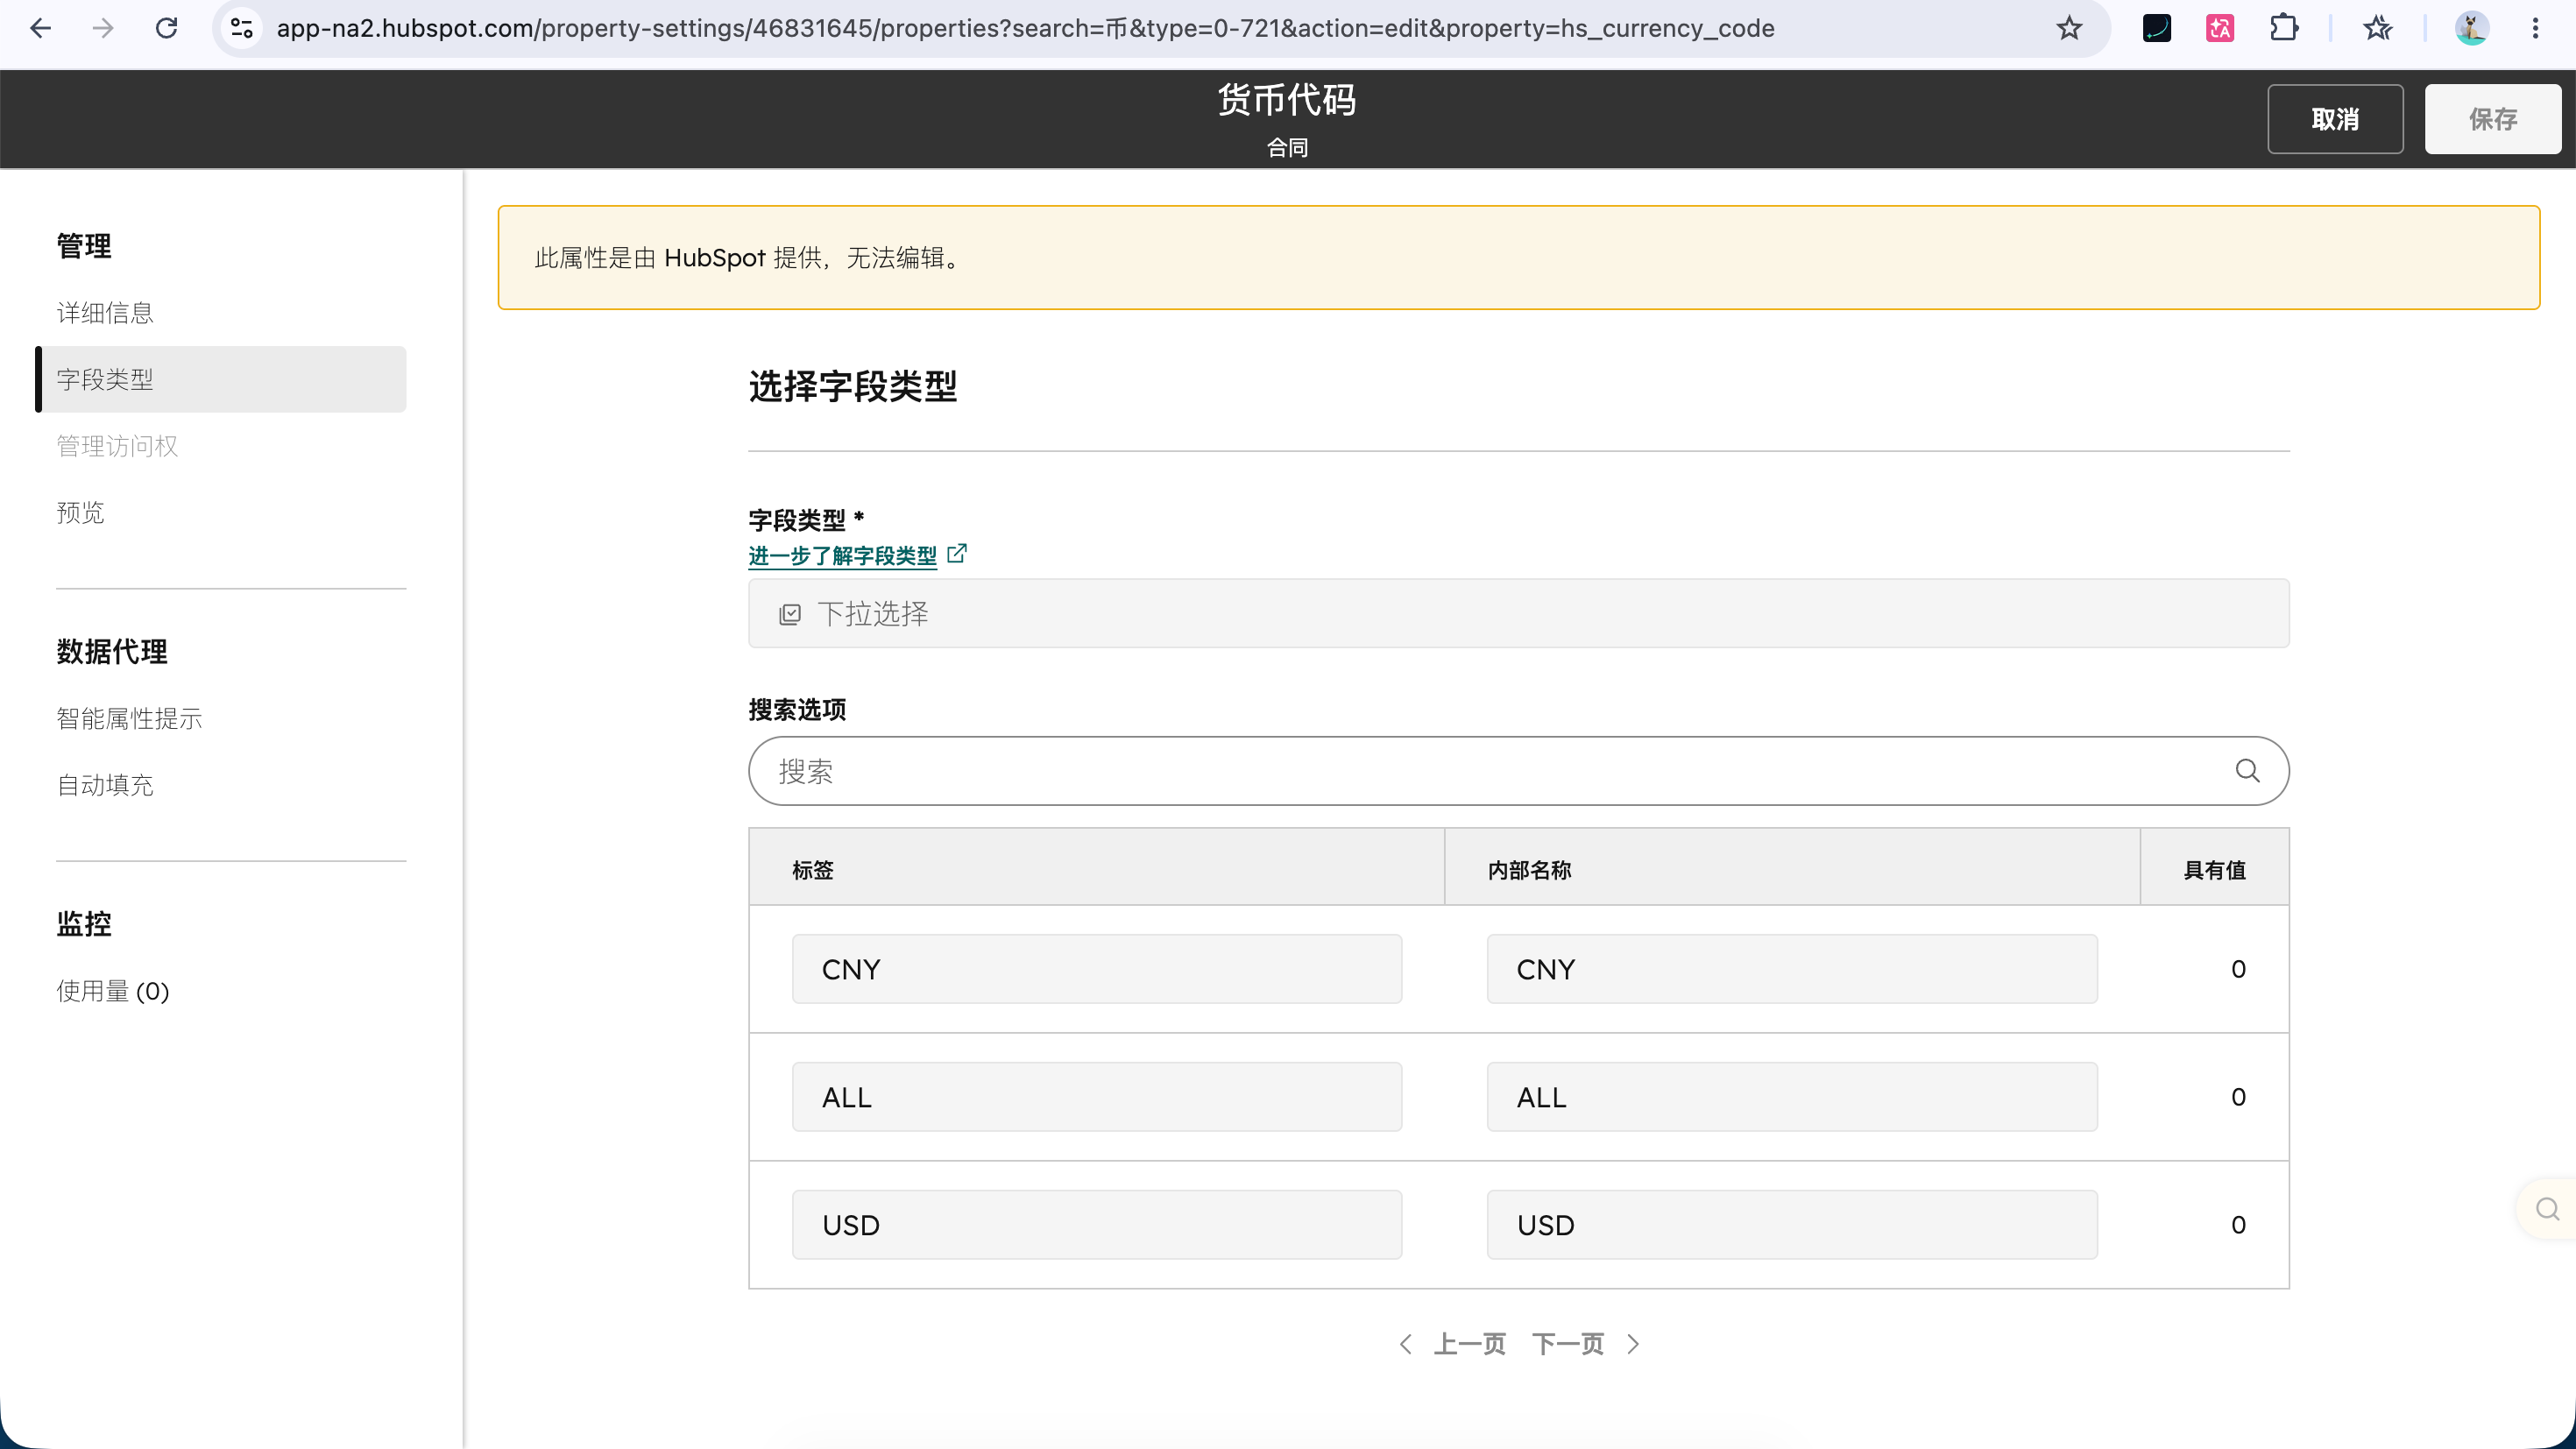Open the 进一步了解字段类型 link

(842, 556)
